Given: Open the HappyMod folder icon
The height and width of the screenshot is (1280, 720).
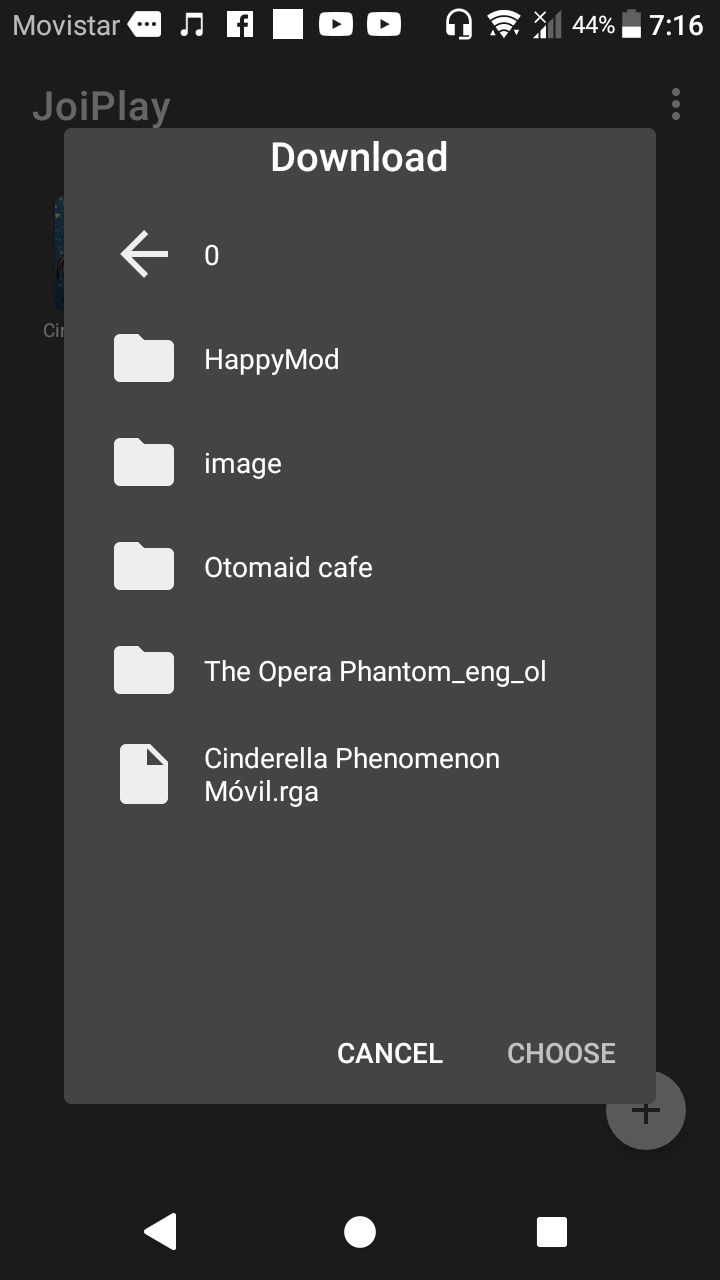Looking at the screenshot, I should tap(144, 359).
